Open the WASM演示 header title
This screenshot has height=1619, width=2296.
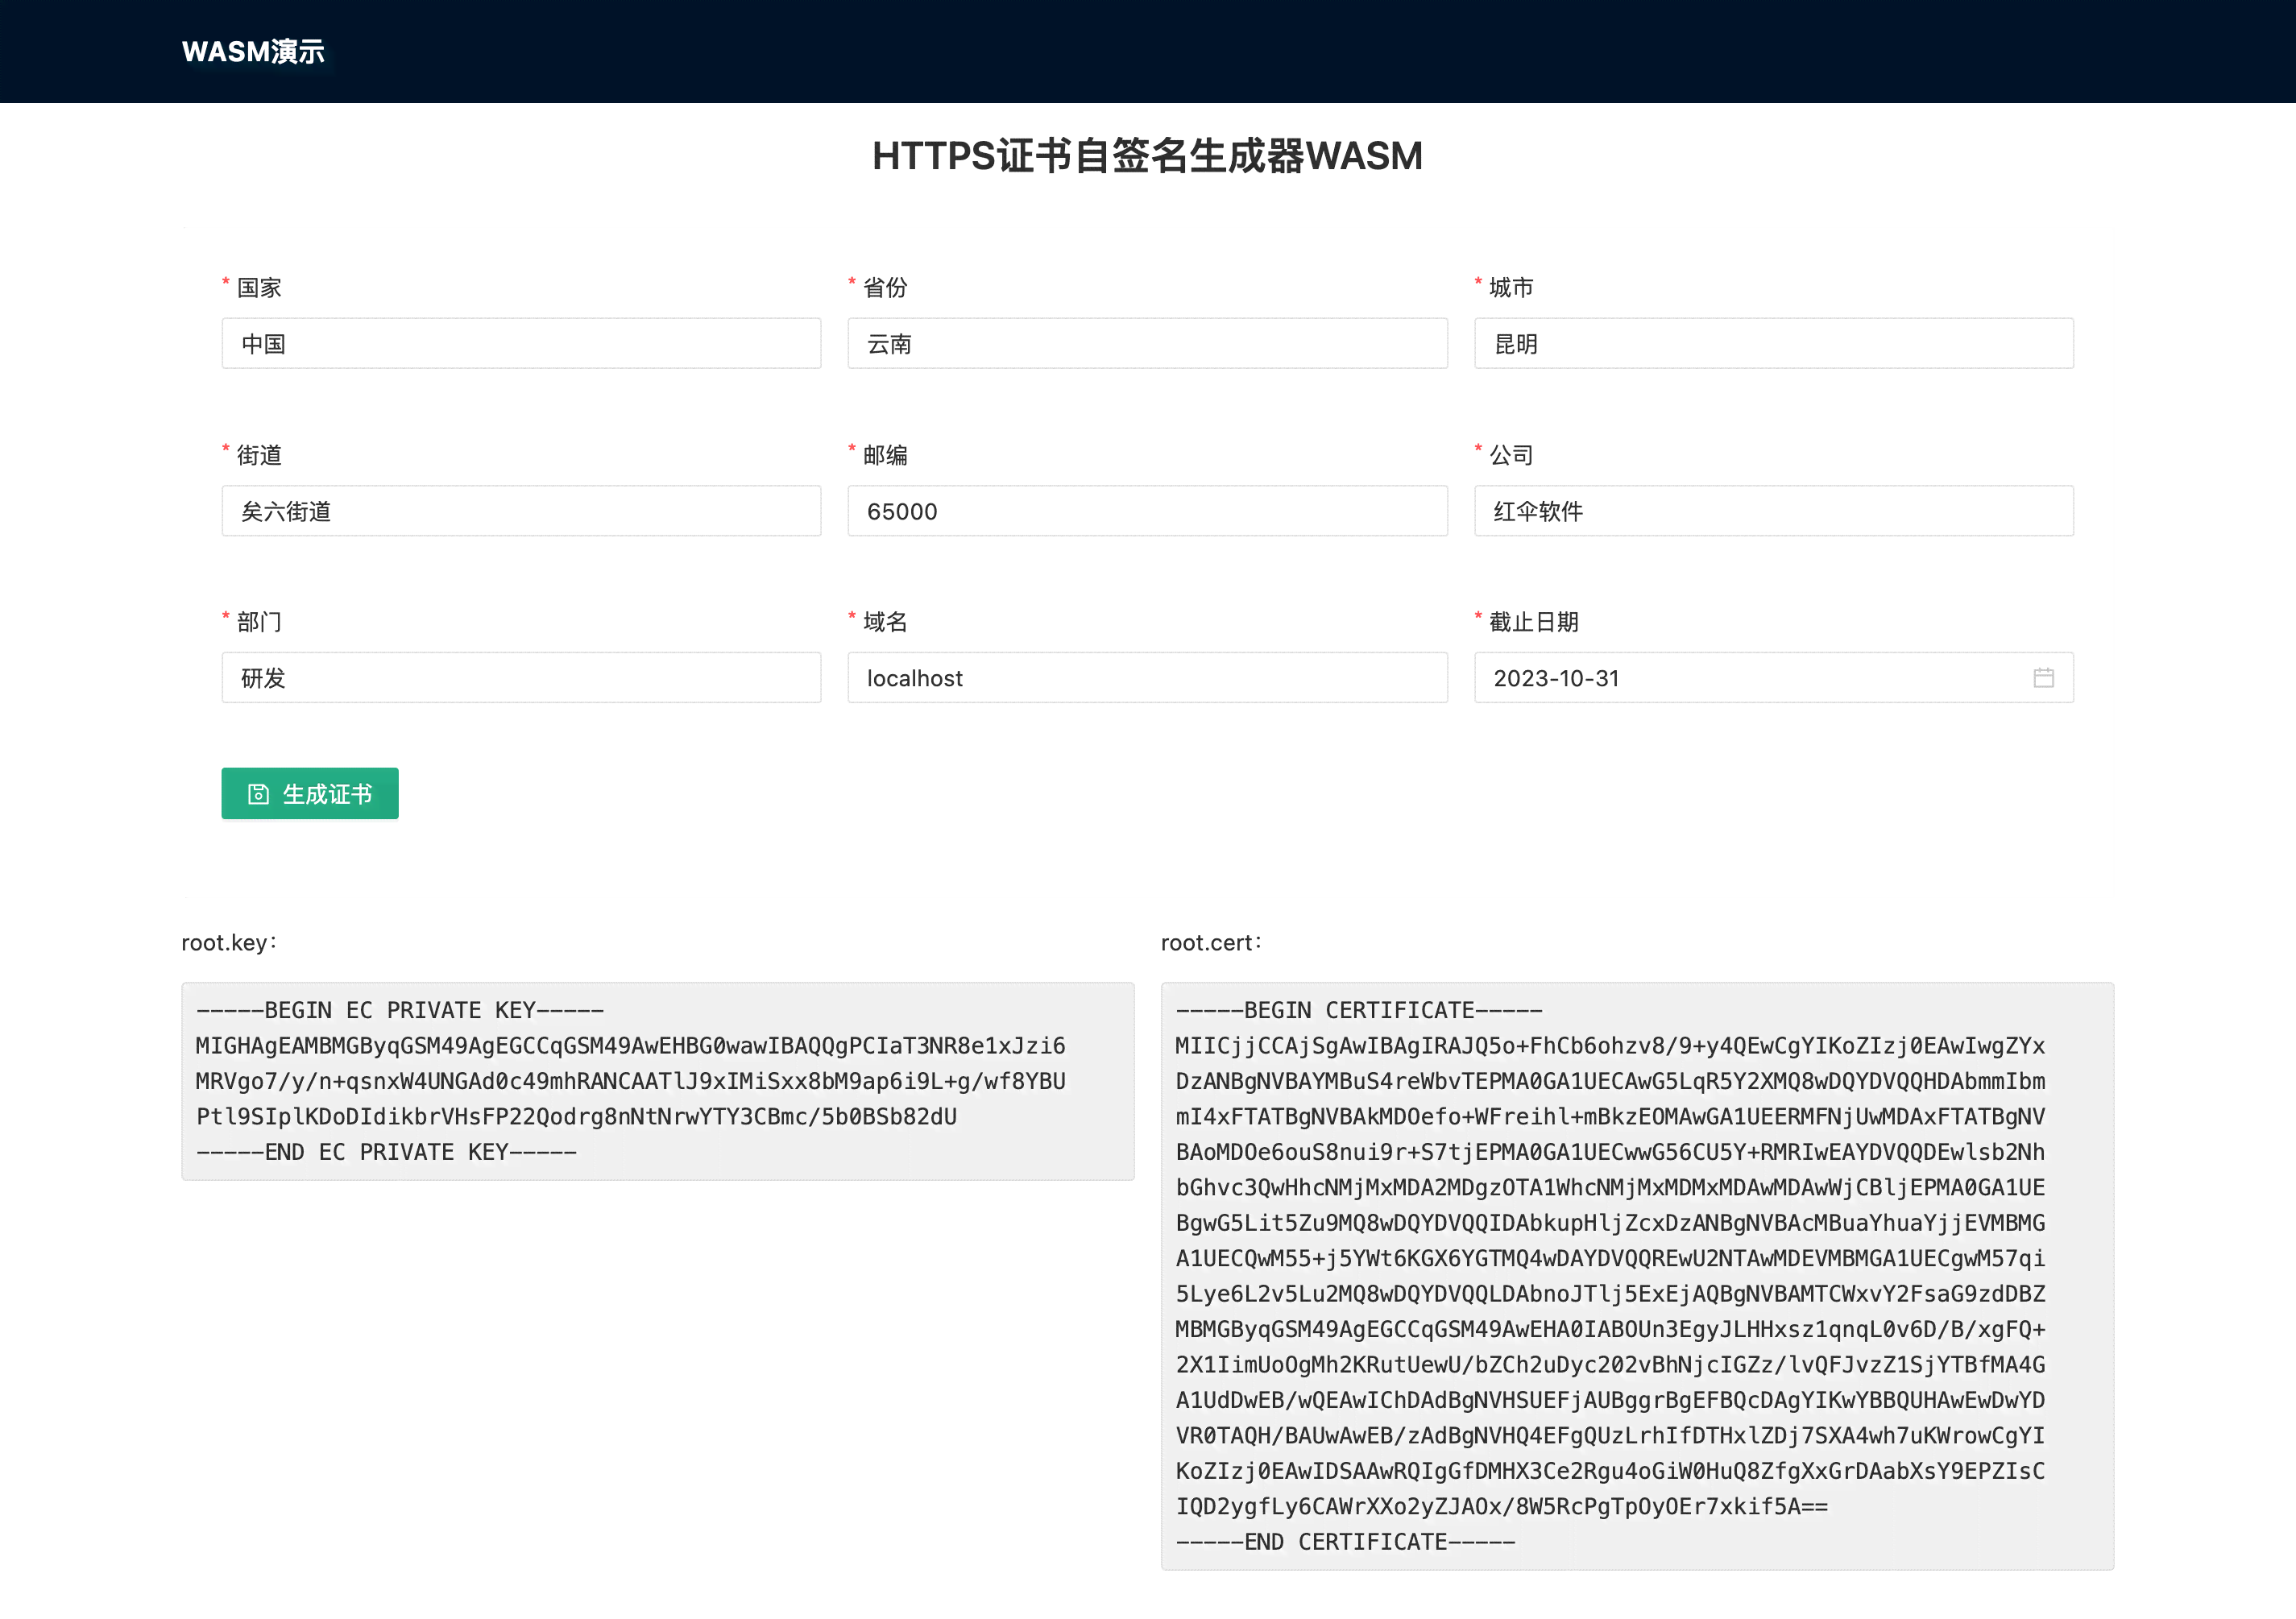tap(253, 51)
